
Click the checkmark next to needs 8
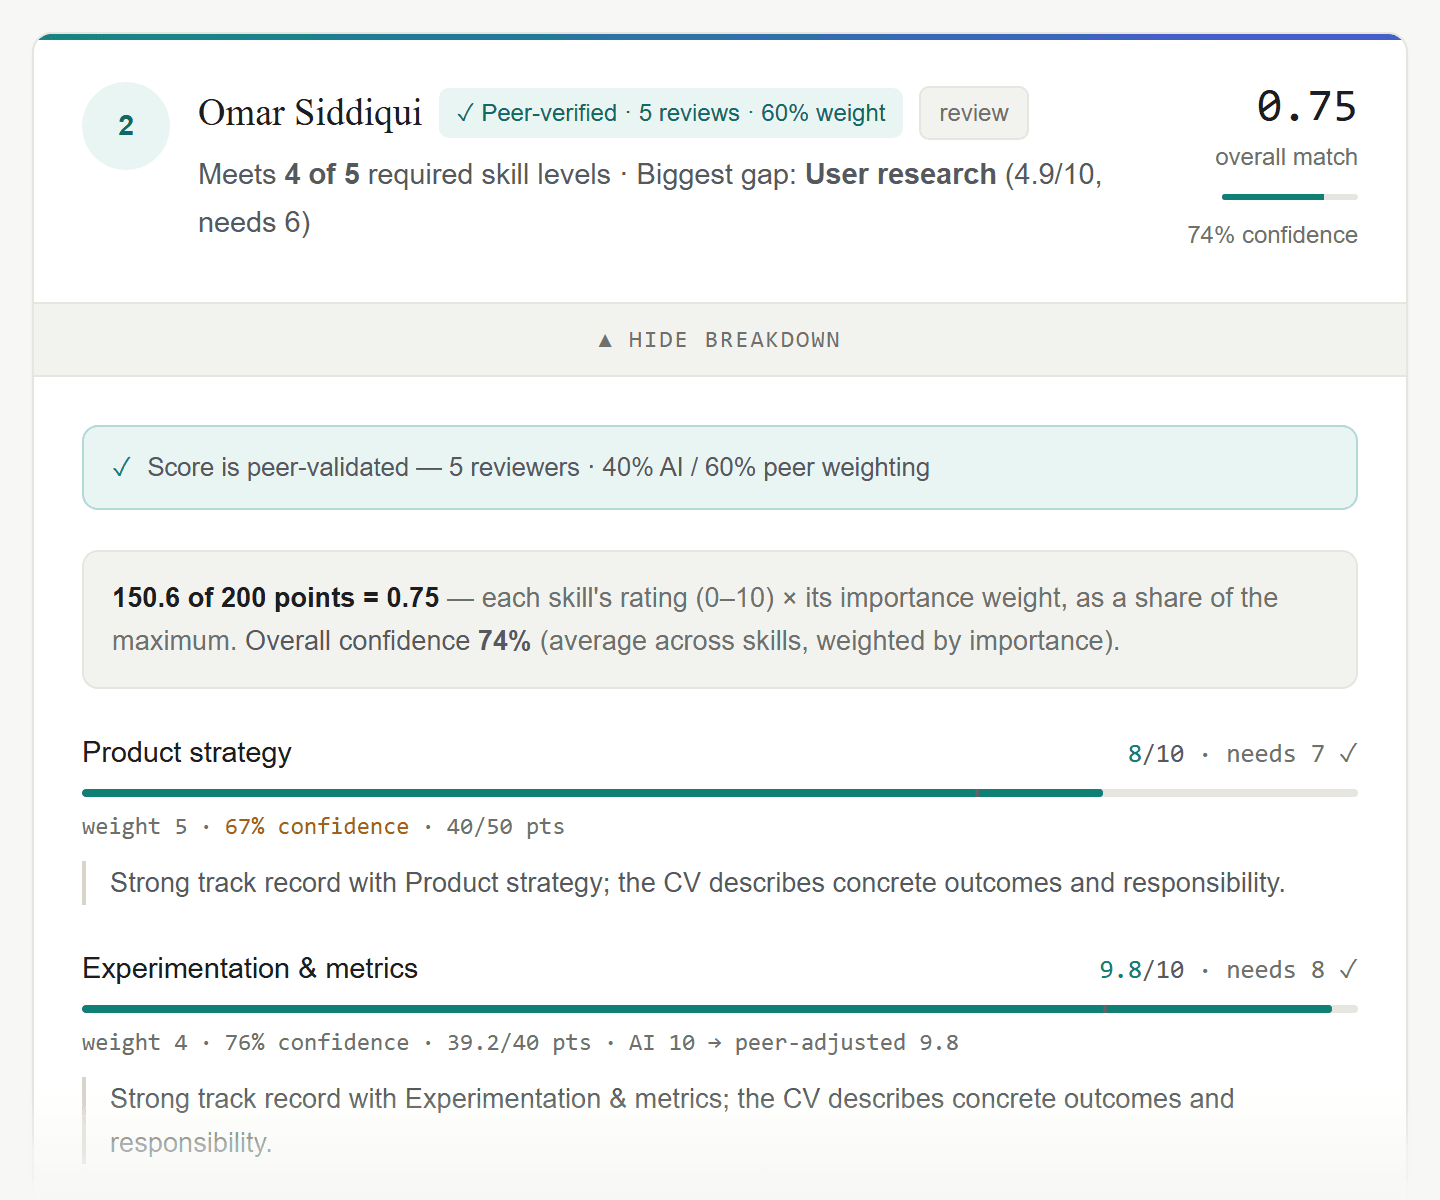pos(1348,969)
